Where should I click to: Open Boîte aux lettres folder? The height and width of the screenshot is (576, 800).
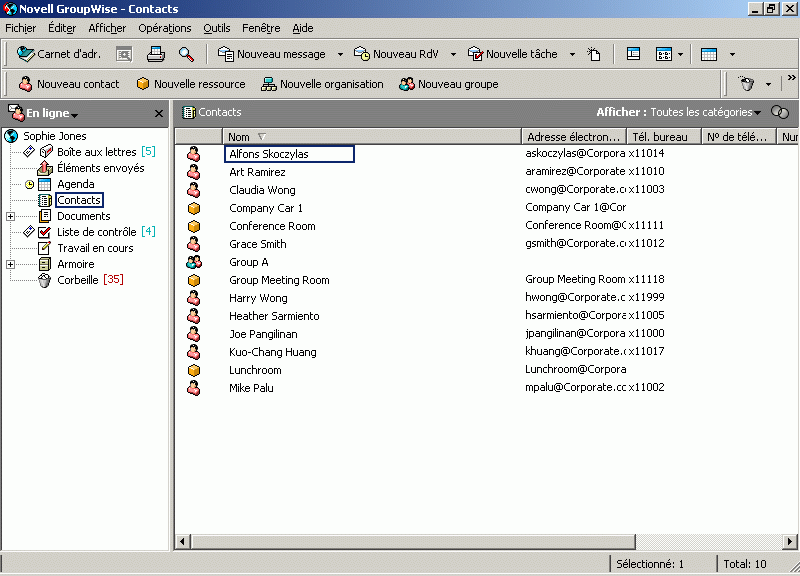tap(96, 152)
